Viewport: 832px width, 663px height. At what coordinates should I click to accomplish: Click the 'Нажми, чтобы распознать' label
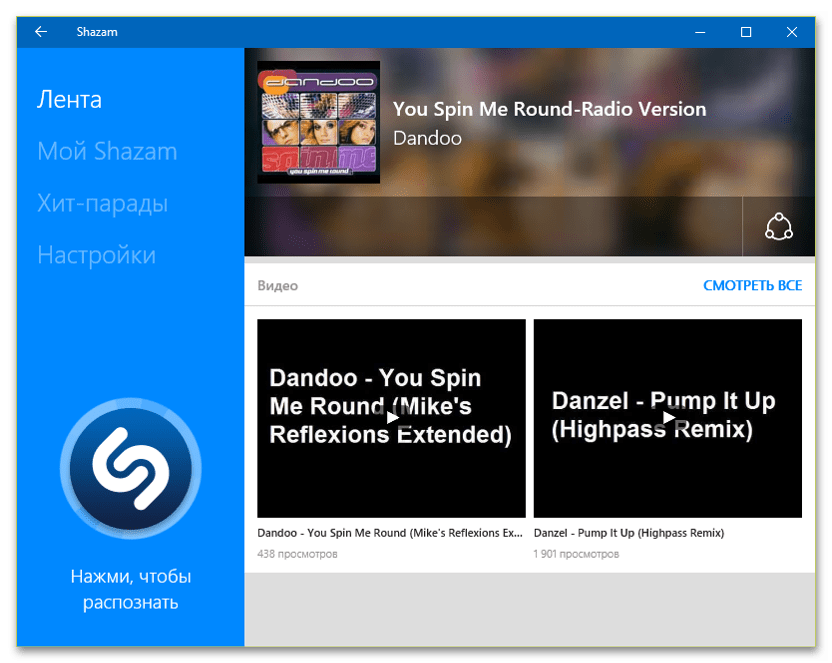[130, 589]
